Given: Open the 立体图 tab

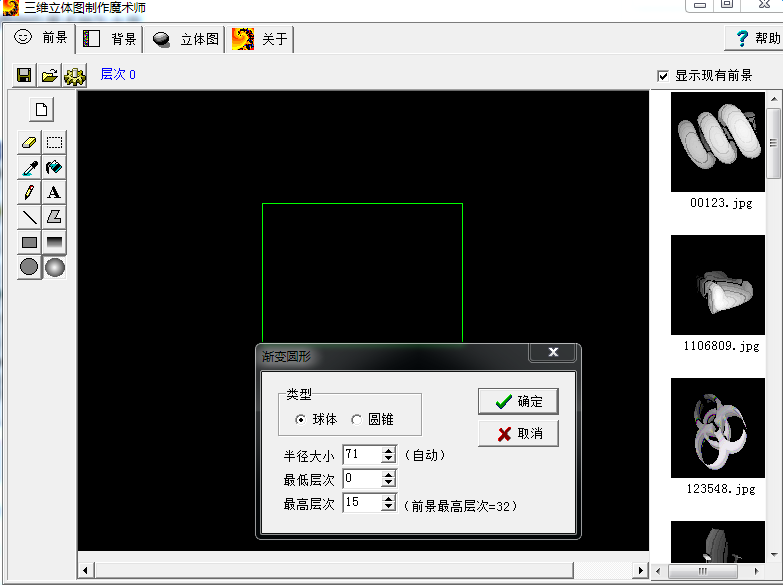Looking at the screenshot, I should (185, 39).
